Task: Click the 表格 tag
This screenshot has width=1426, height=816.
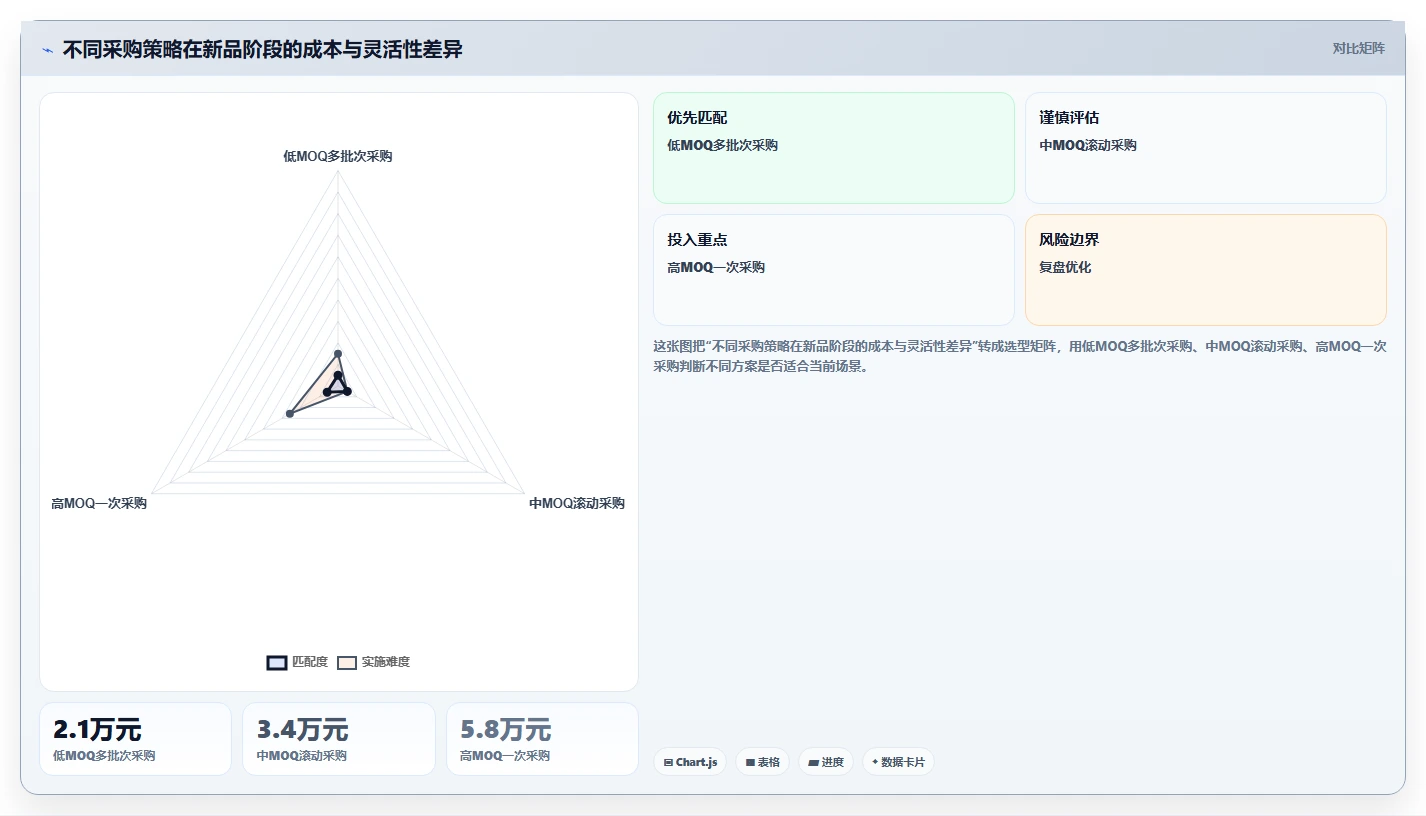Action: [762, 762]
